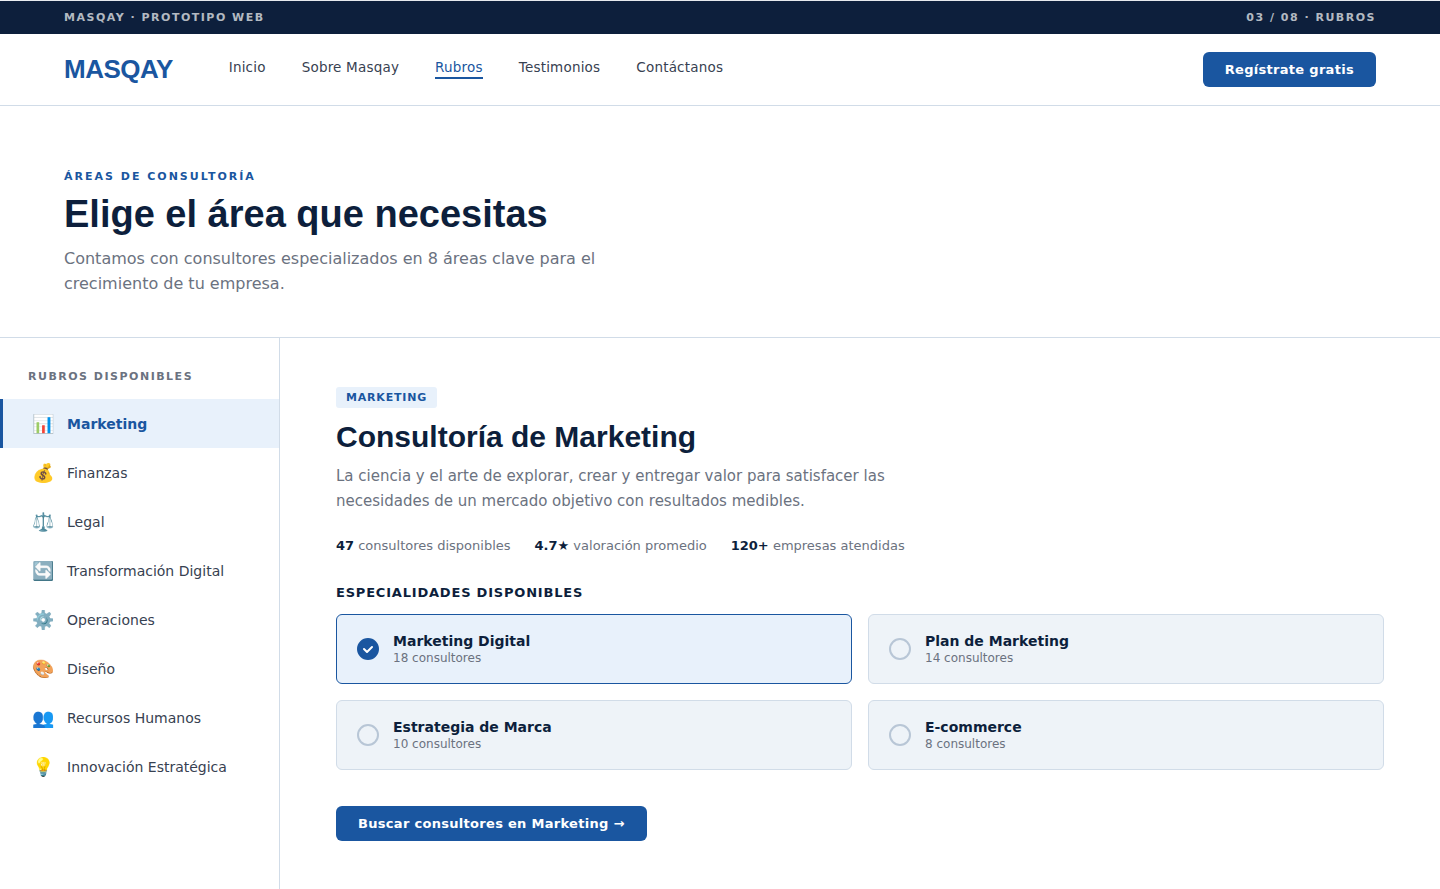Screen dimensions: 1440x889
Task: Open the active Rubros nav tab
Action: [x=459, y=67]
